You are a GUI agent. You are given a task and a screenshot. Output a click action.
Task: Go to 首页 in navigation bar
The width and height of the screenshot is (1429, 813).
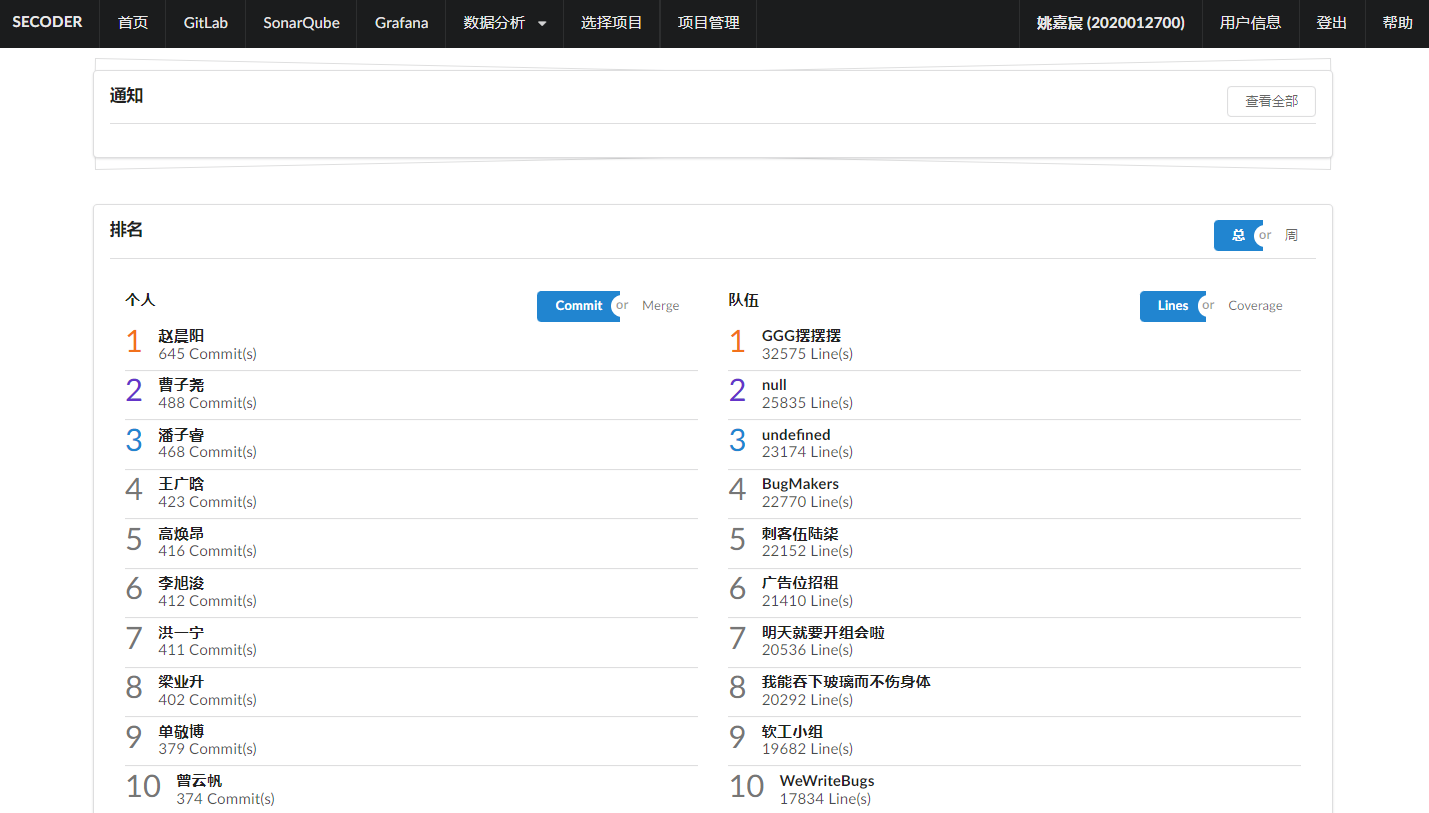pyautogui.click(x=132, y=23)
